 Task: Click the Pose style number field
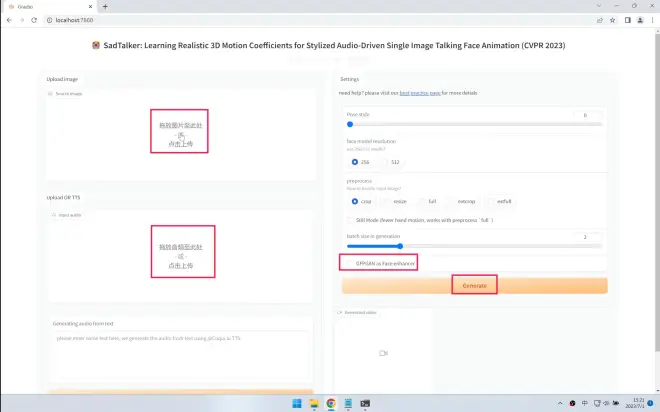point(588,115)
